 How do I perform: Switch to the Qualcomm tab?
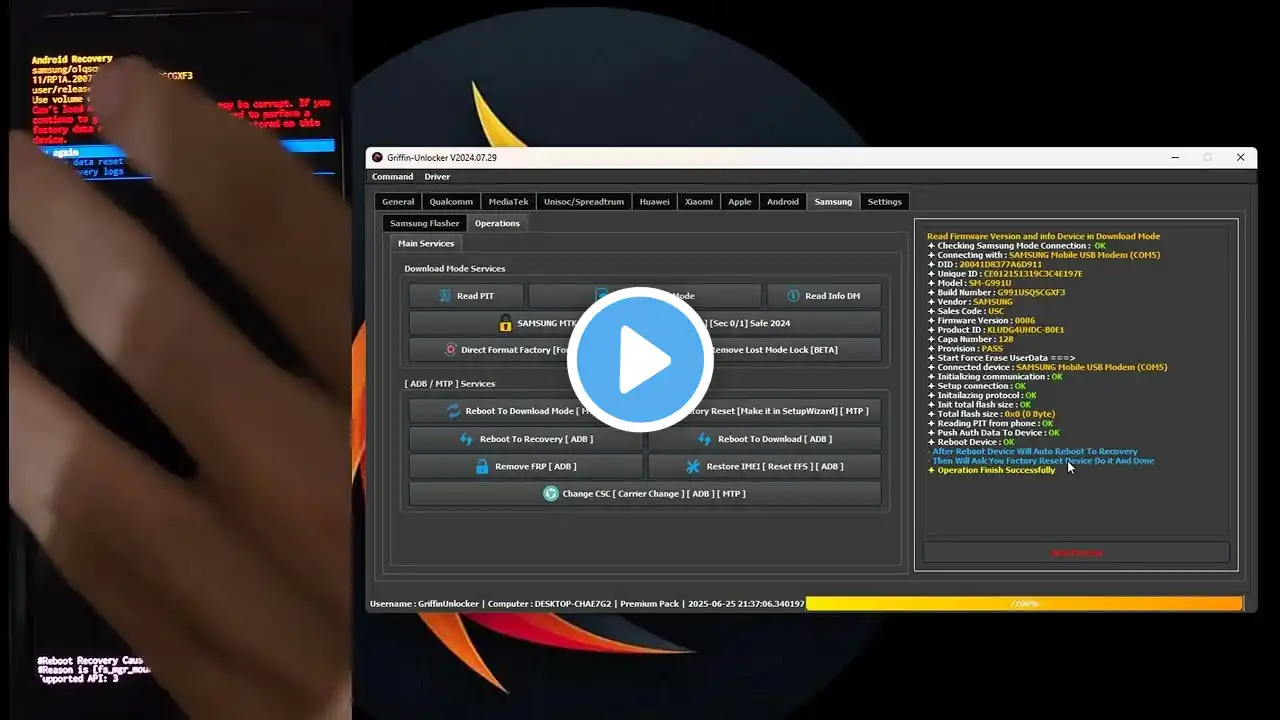click(451, 202)
